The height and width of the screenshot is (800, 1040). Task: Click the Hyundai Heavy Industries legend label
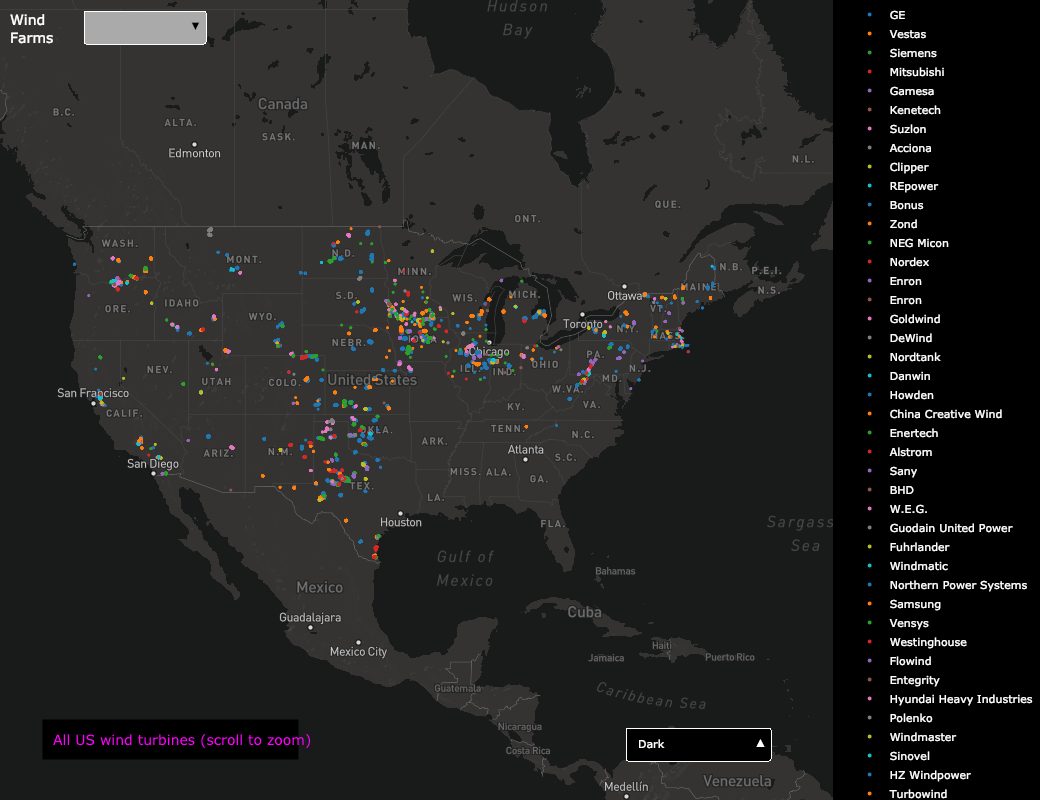coord(960,699)
